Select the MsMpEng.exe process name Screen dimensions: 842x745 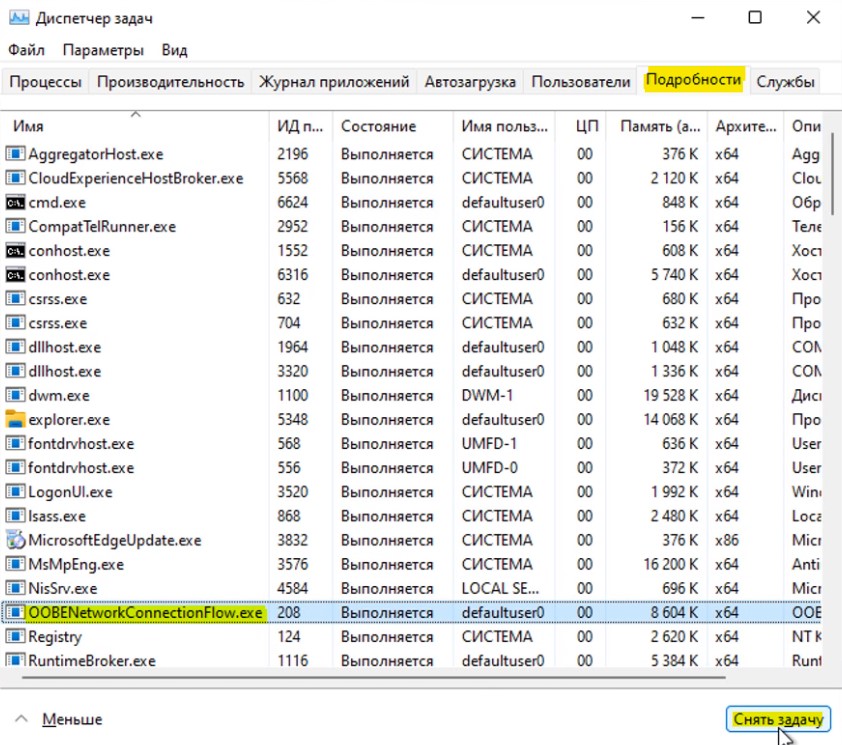(76, 564)
